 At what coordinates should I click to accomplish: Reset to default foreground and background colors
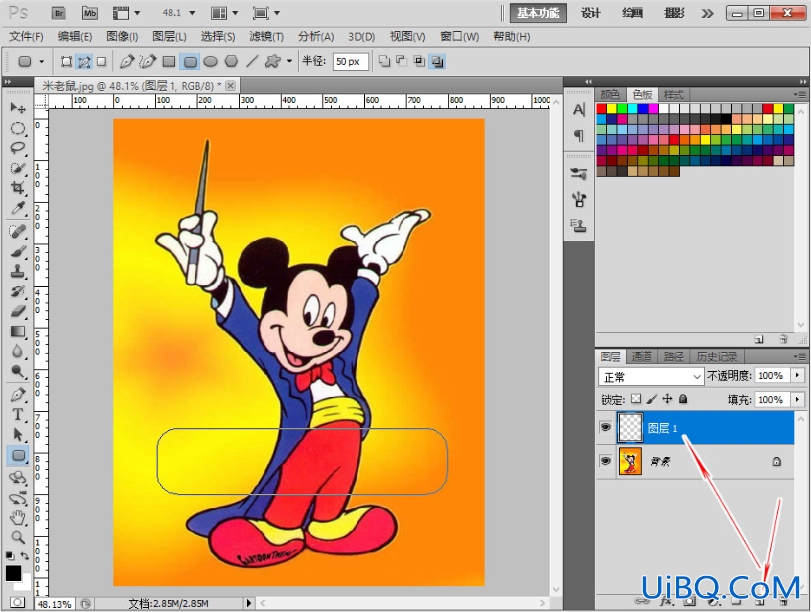click(9, 556)
